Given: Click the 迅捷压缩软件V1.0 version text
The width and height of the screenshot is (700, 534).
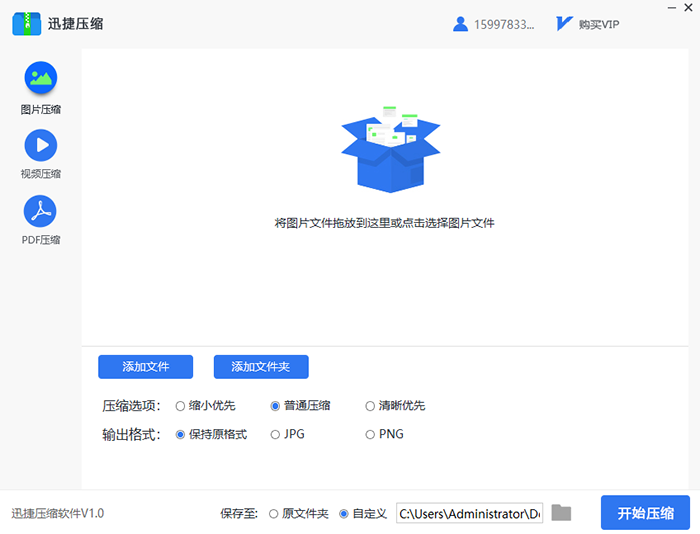Looking at the screenshot, I should click(x=58, y=513).
